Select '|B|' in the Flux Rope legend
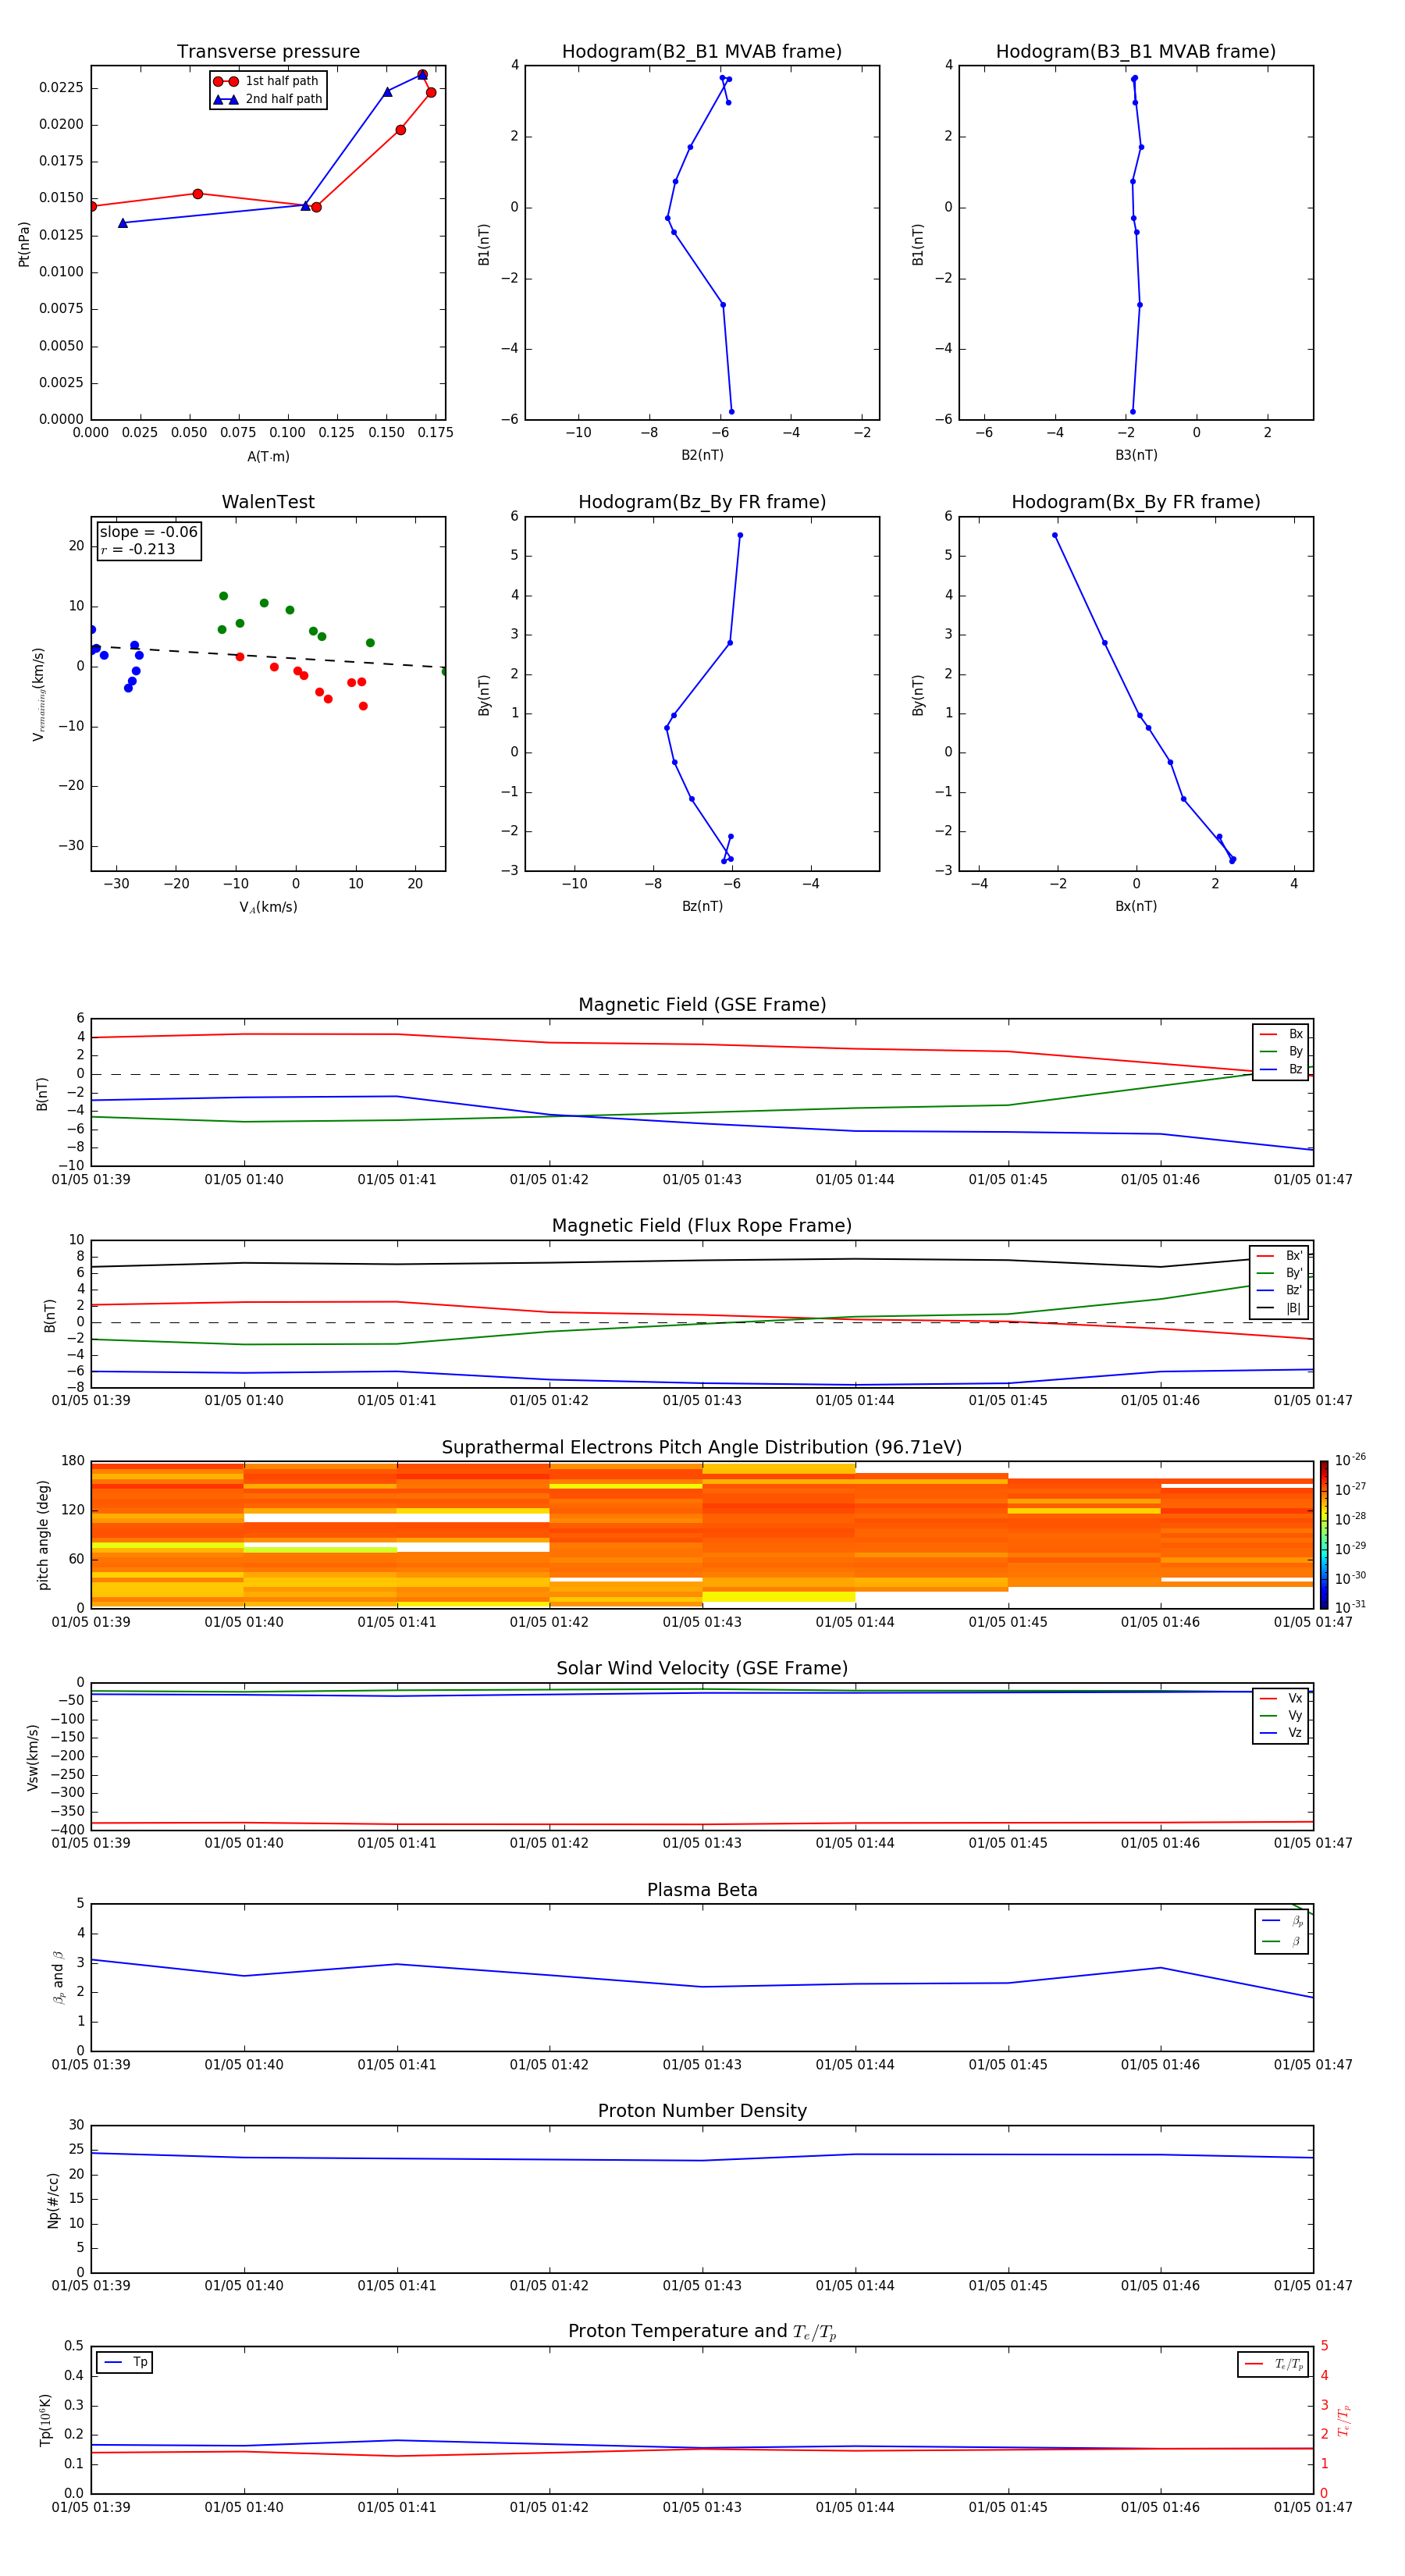 pyautogui.click(x=1279, y=1308)
